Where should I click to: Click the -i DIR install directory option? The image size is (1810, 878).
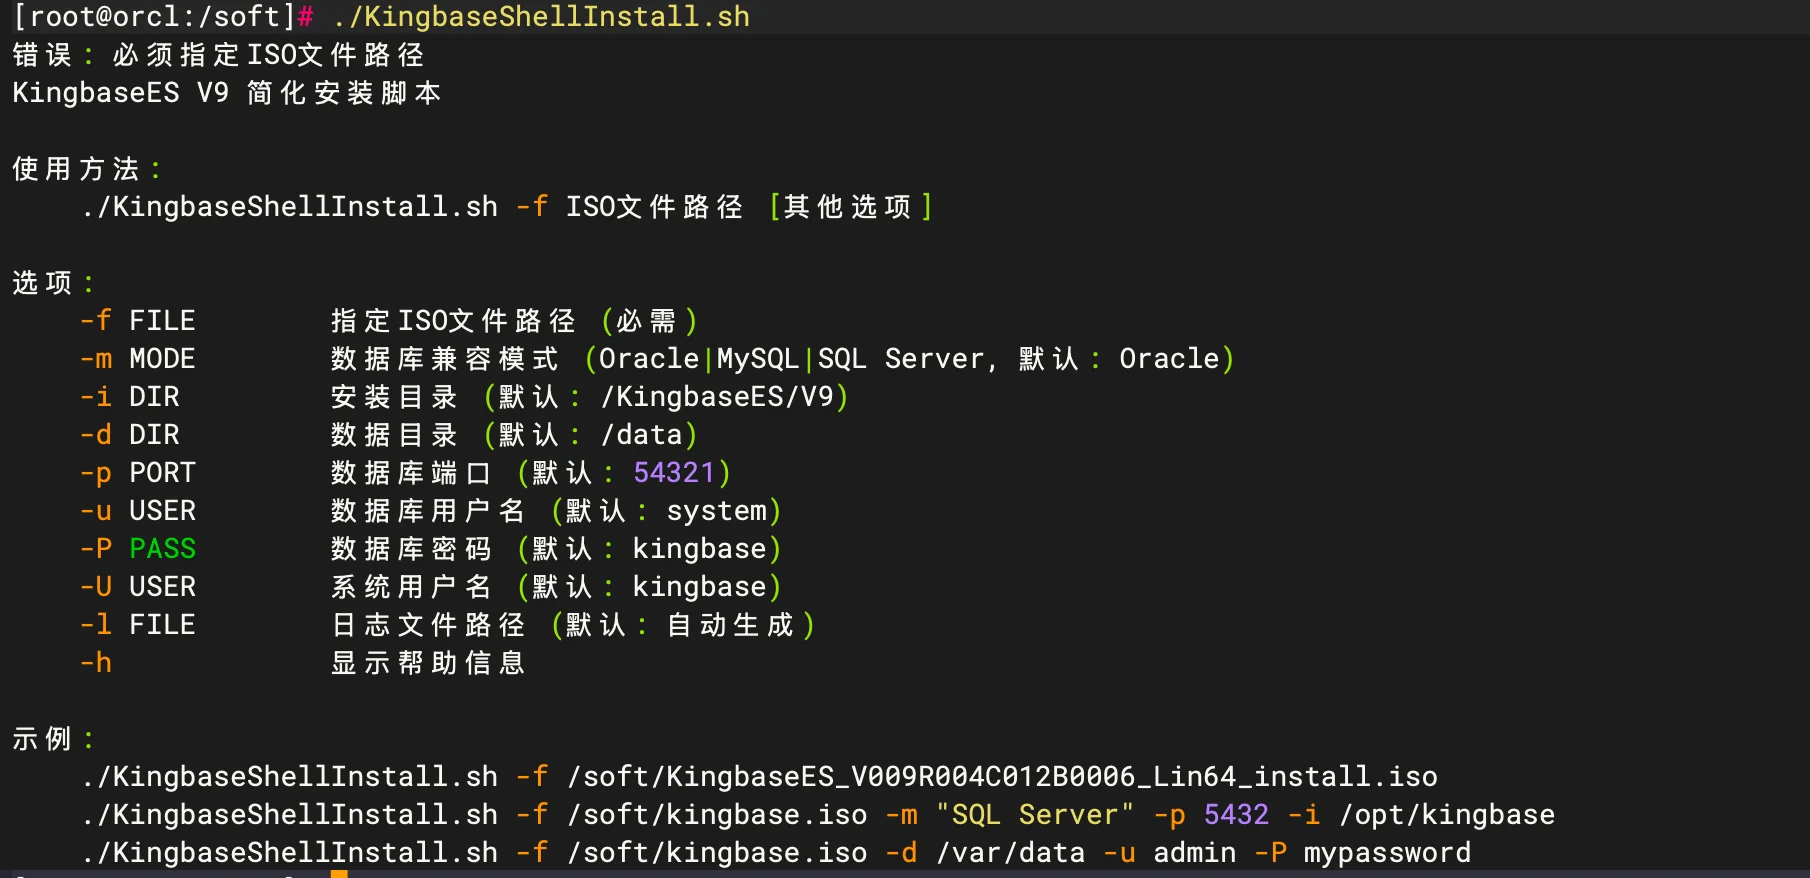click(130, 397)
